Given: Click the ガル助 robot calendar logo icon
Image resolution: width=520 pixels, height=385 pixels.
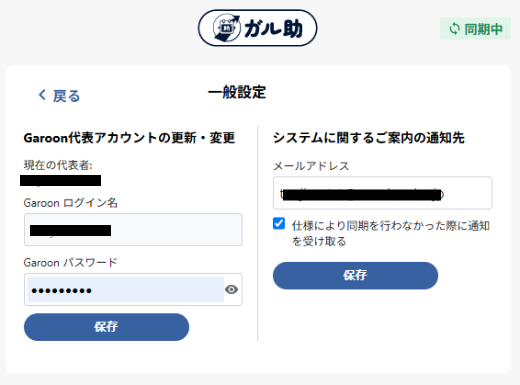Looking at the screenshot, I should [x=227, y=28].
